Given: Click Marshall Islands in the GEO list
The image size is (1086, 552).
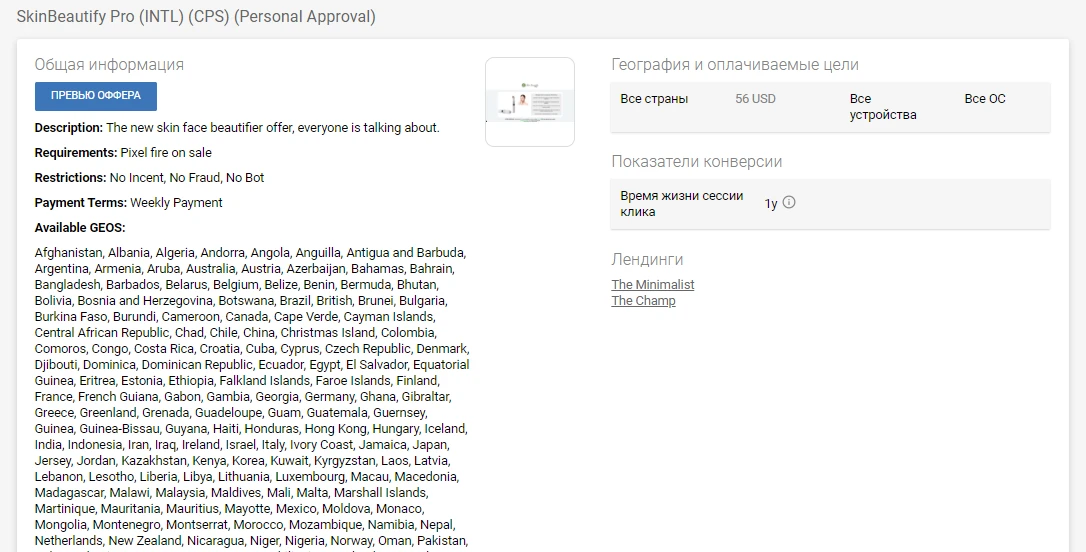Looking at the screenshot, I should [x=380, y=492].
